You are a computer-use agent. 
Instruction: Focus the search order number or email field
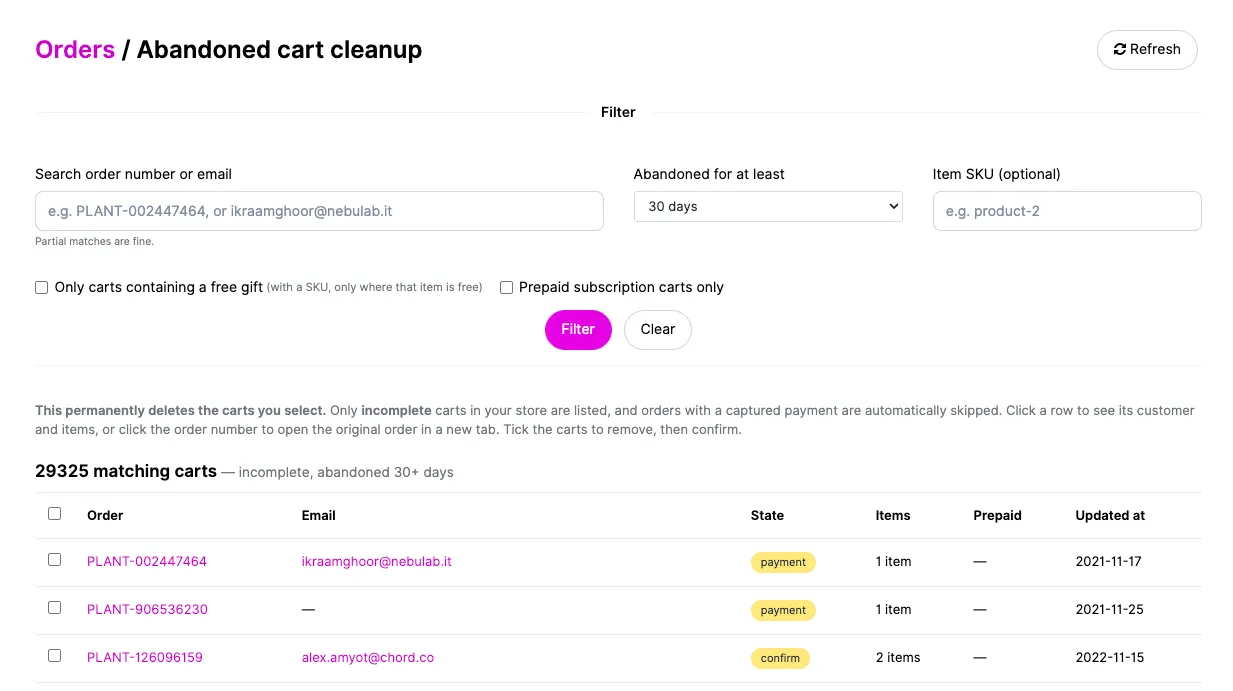pos(319,211)
